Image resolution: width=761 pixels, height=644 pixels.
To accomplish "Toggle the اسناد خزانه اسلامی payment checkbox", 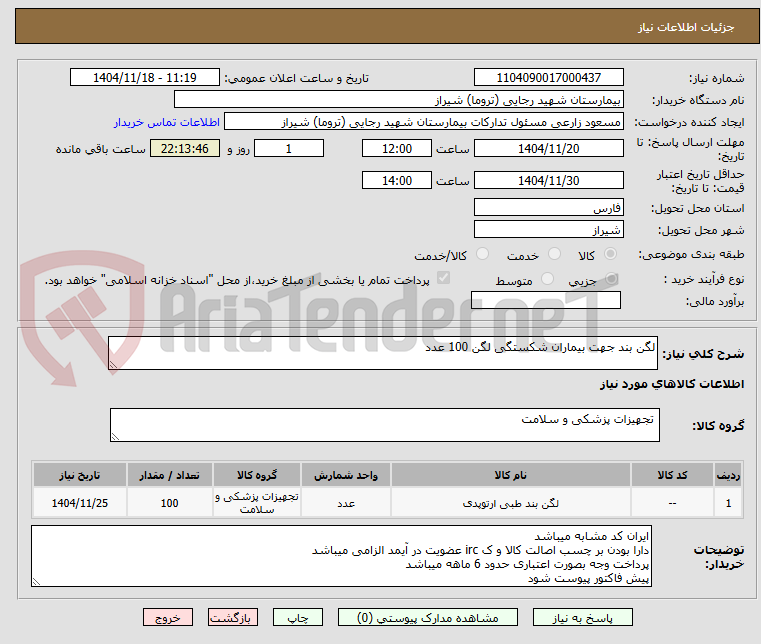I will click(443, 278).
